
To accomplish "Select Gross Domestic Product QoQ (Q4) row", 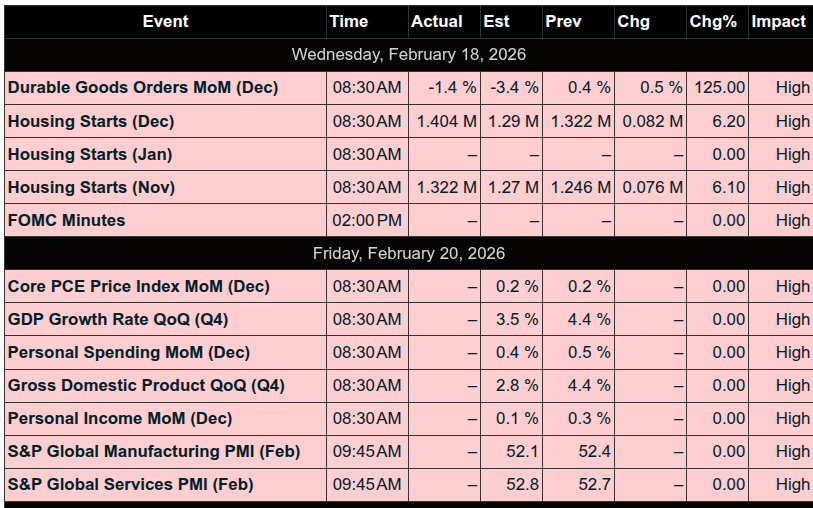I will 146,385.
